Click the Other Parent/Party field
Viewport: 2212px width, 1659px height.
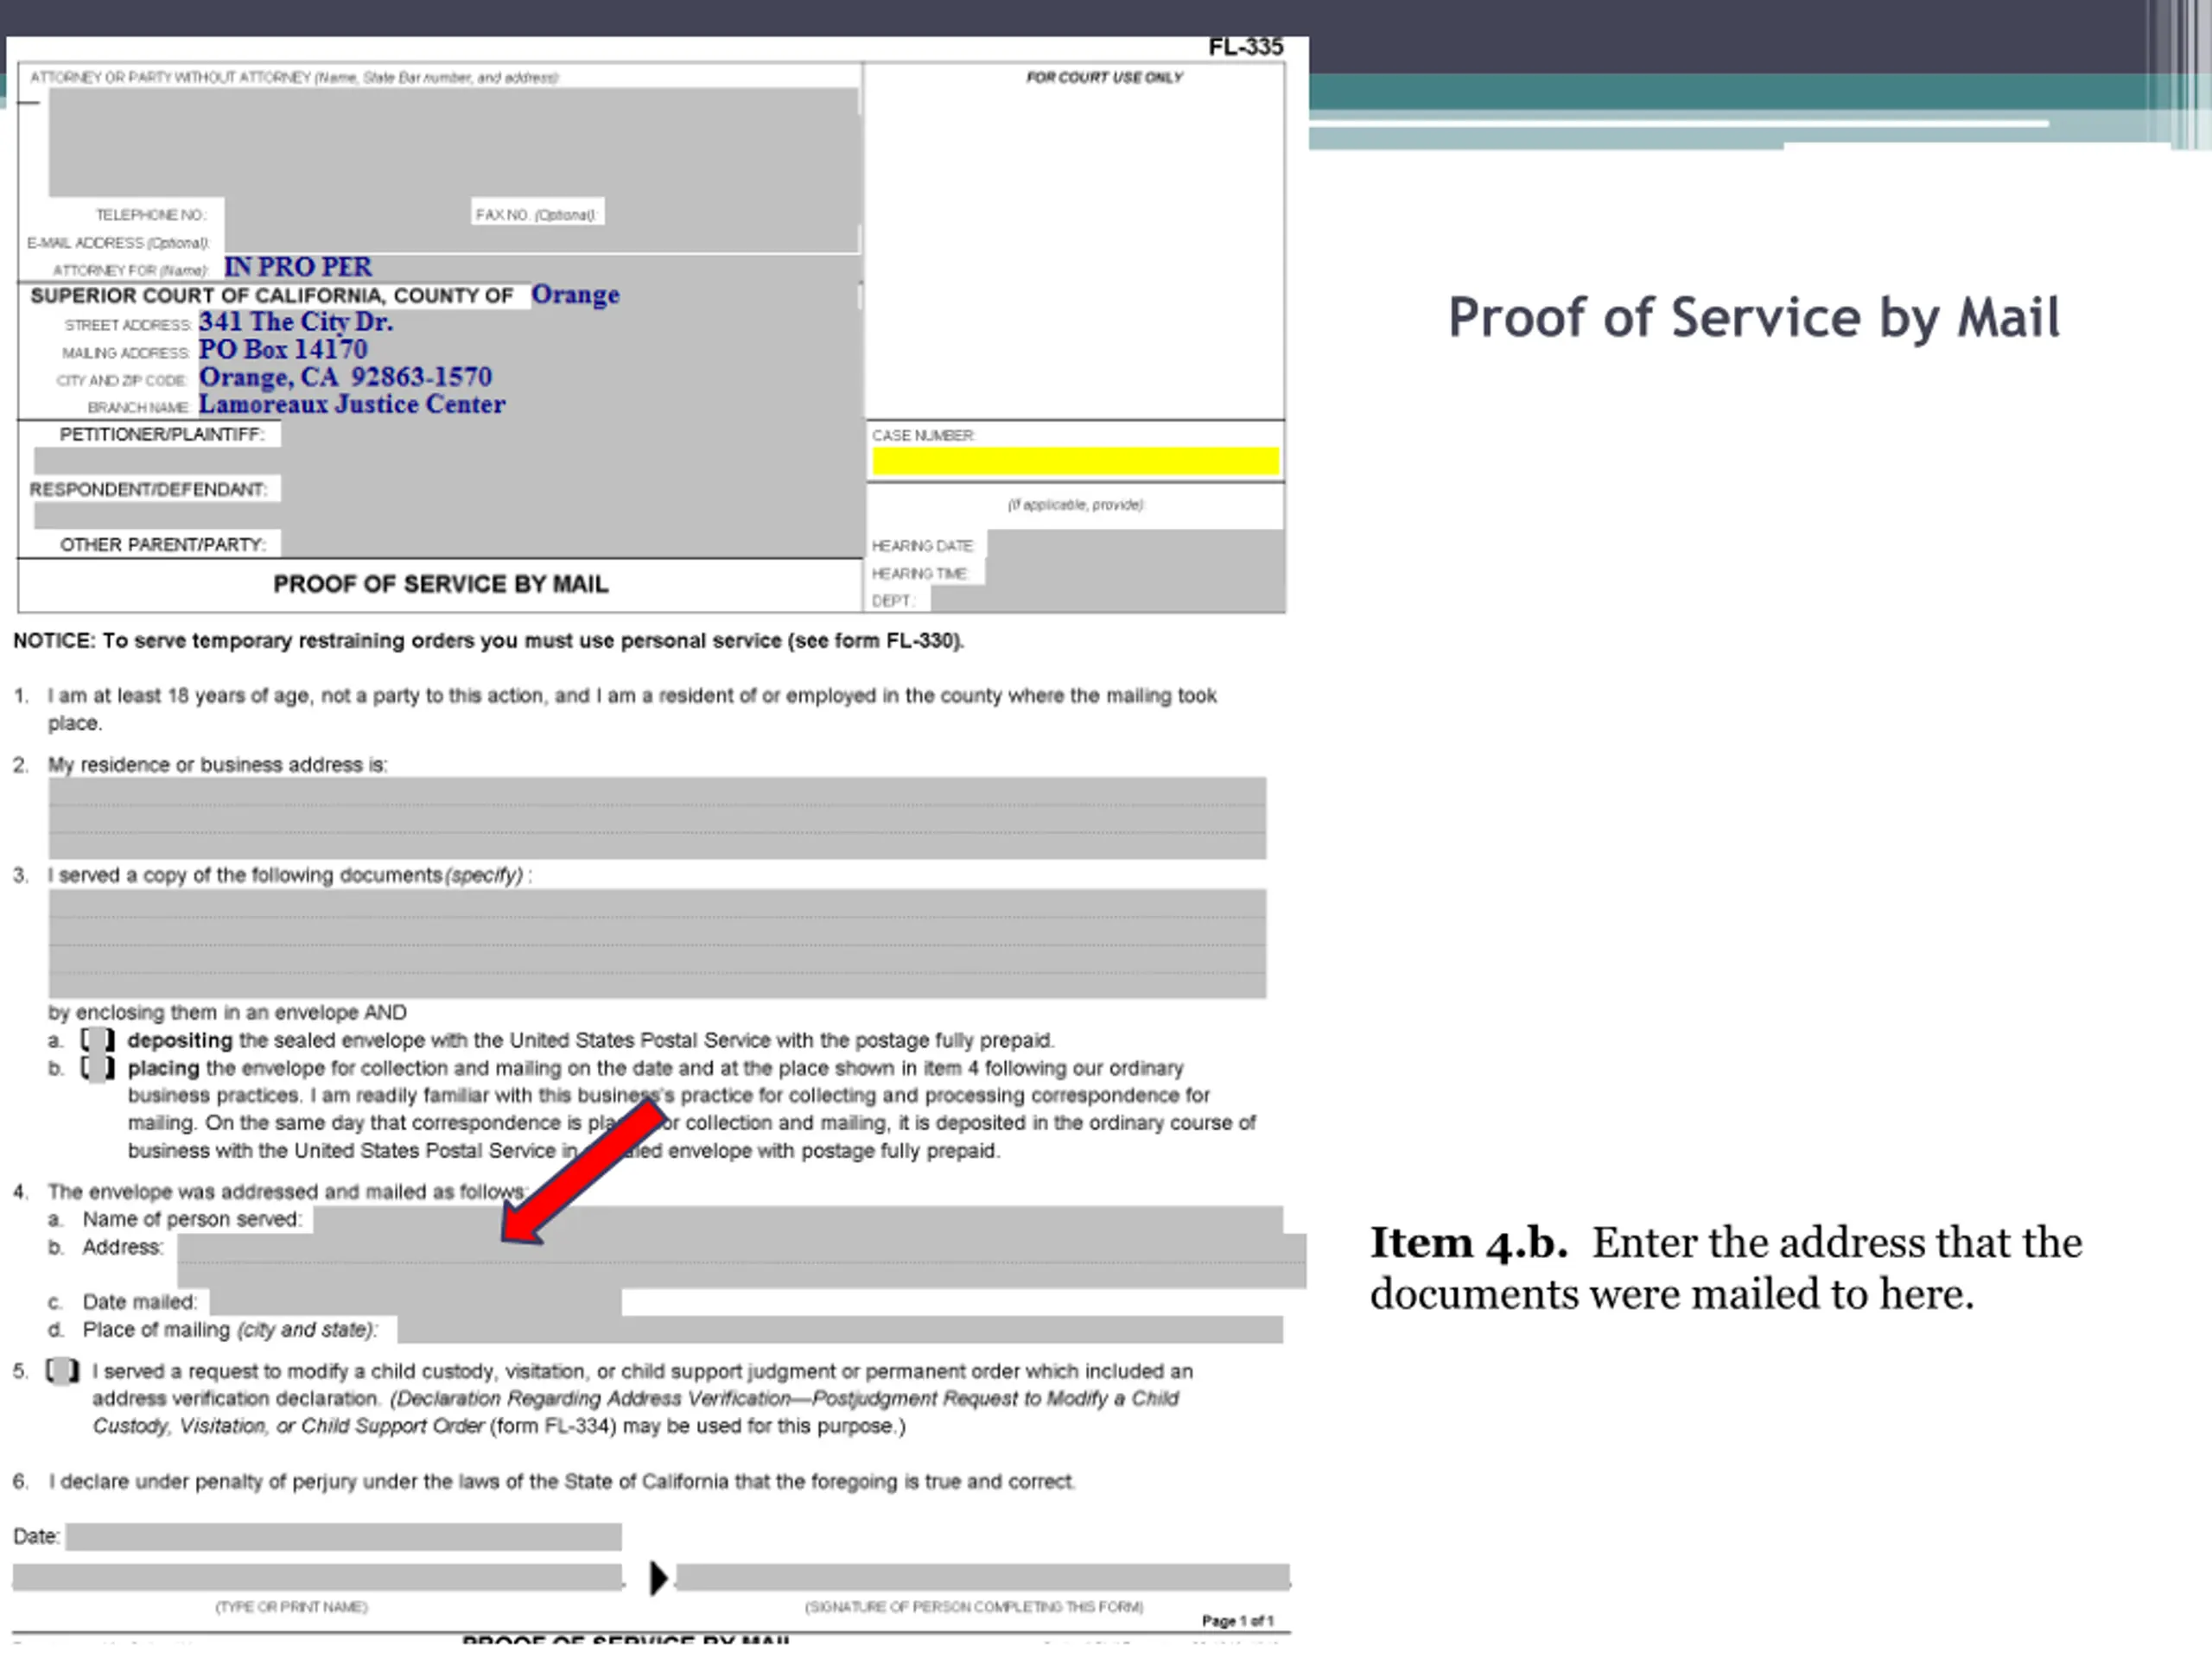[570, 543]
